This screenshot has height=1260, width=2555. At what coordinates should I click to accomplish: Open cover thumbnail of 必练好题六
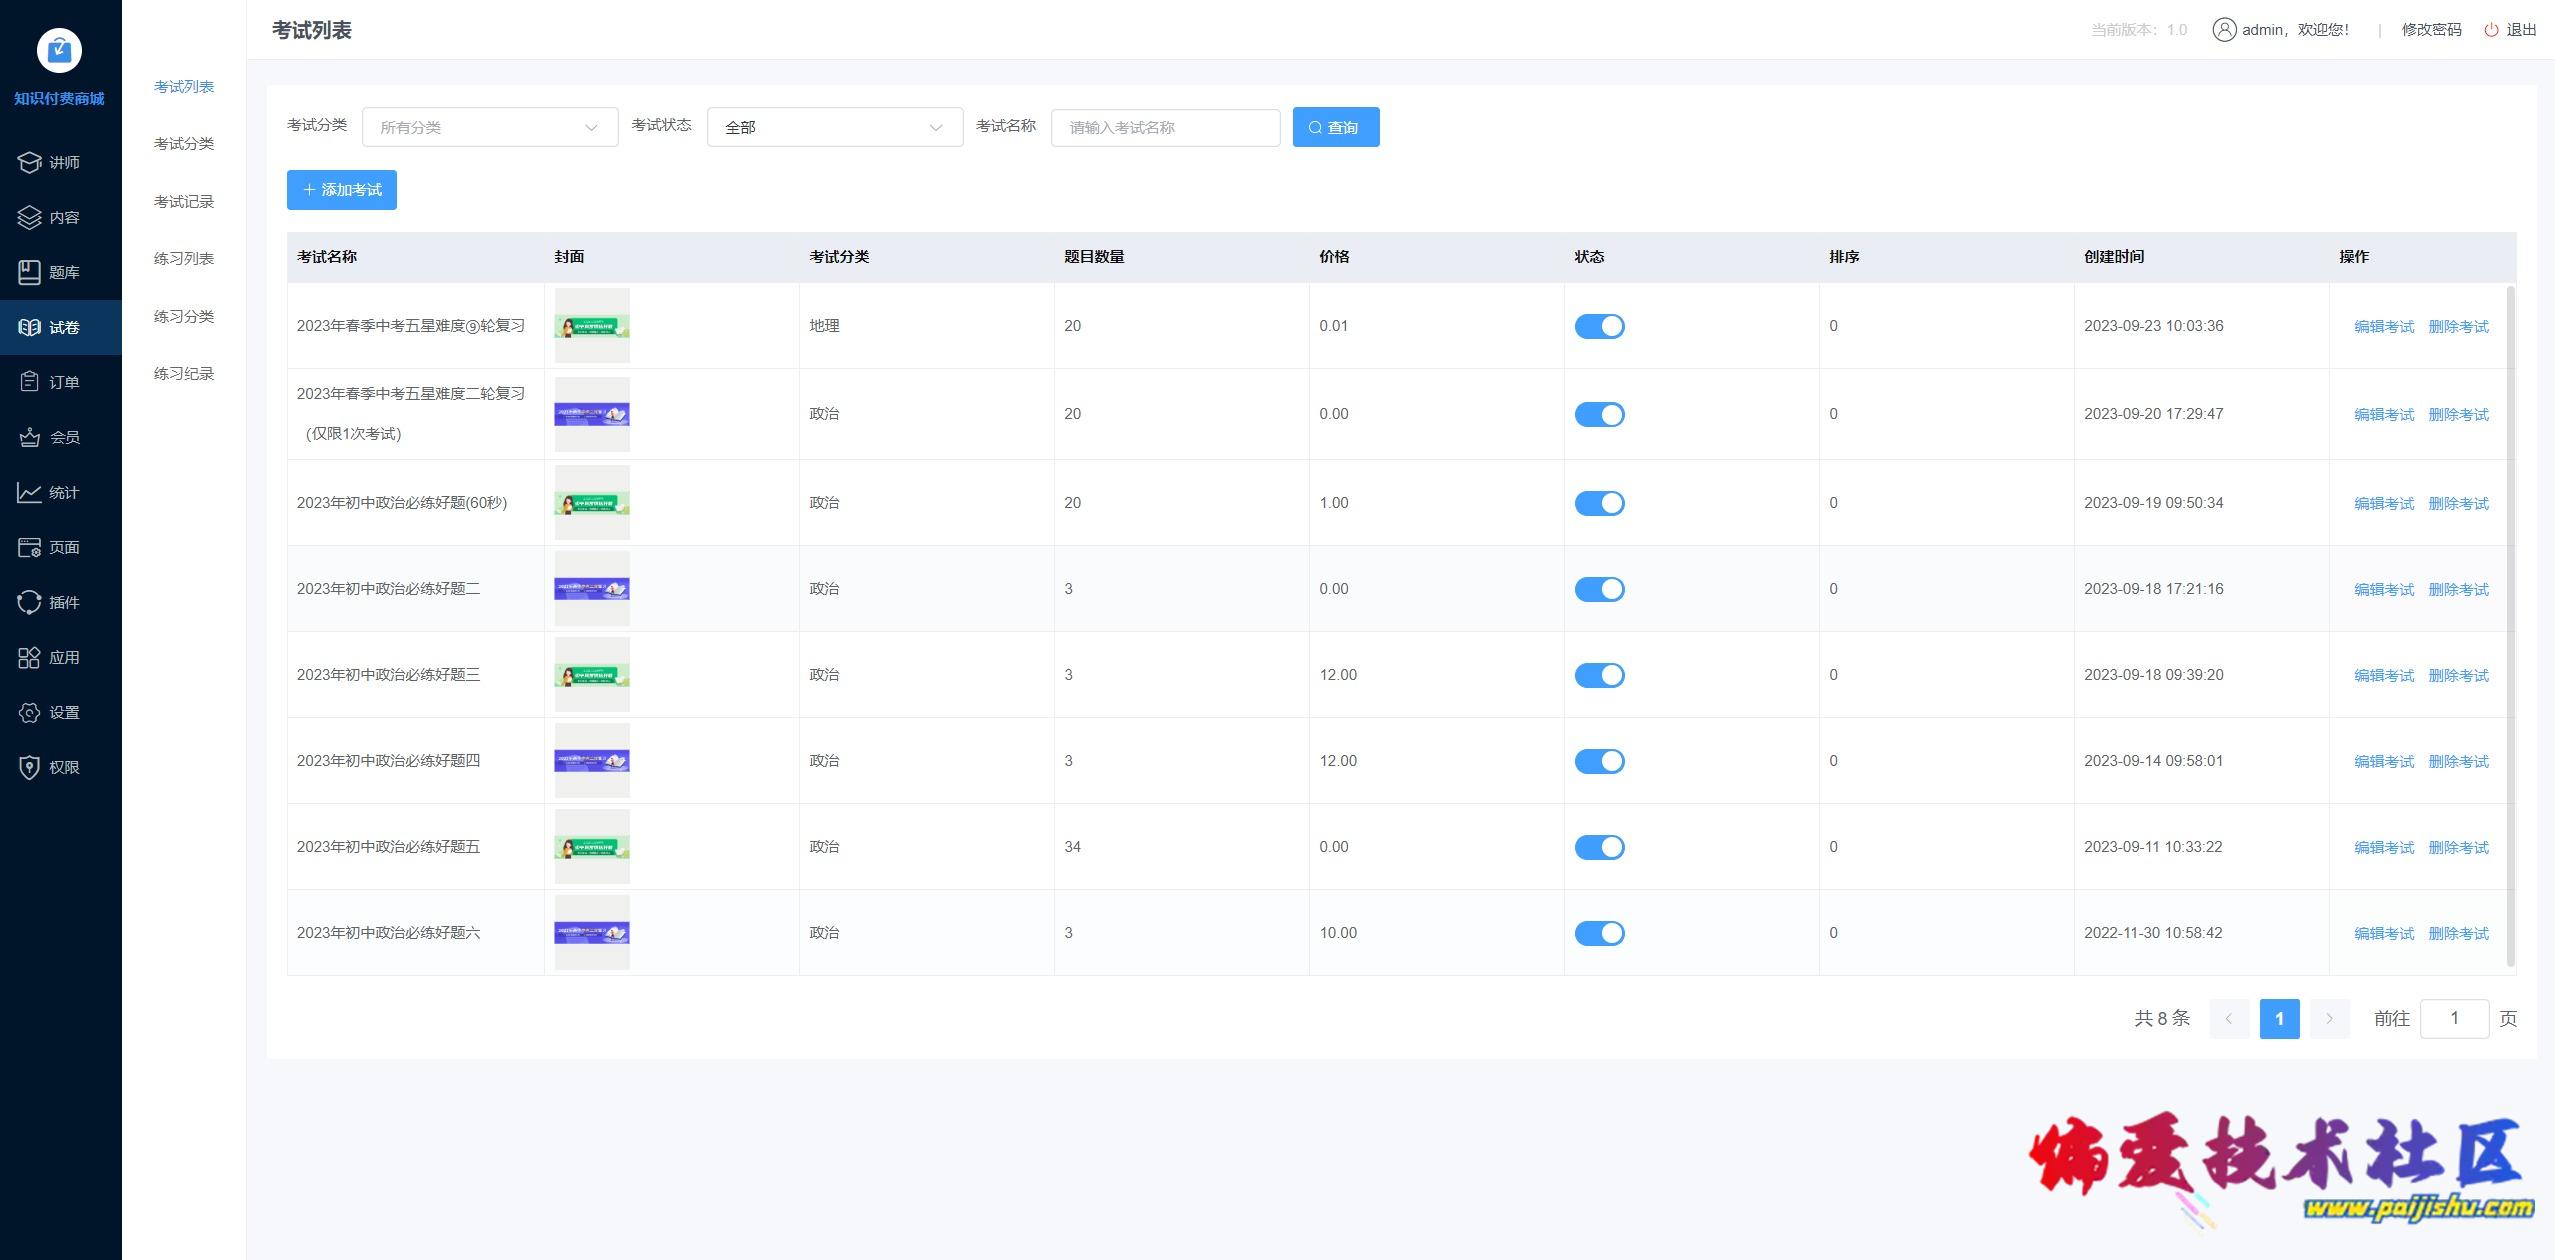click(x=592, y=932)
